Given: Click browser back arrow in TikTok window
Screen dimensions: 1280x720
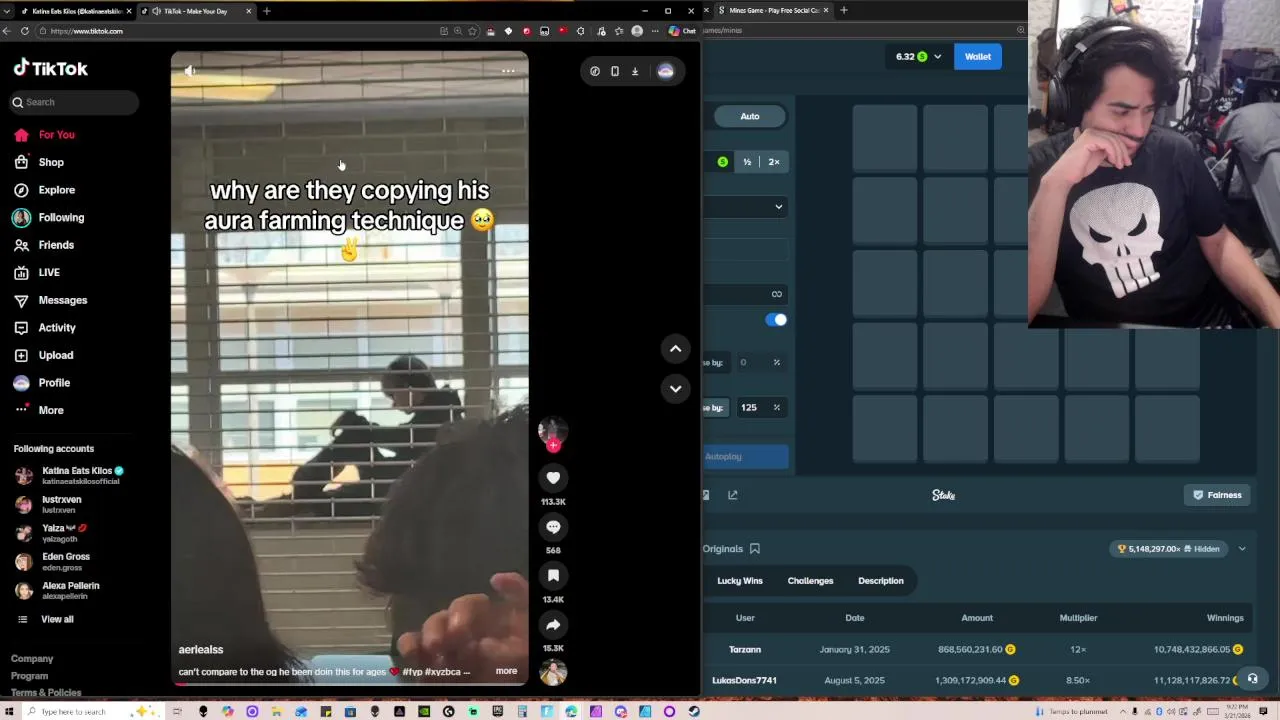Looking at the screenshot, I should pos(7,31).
